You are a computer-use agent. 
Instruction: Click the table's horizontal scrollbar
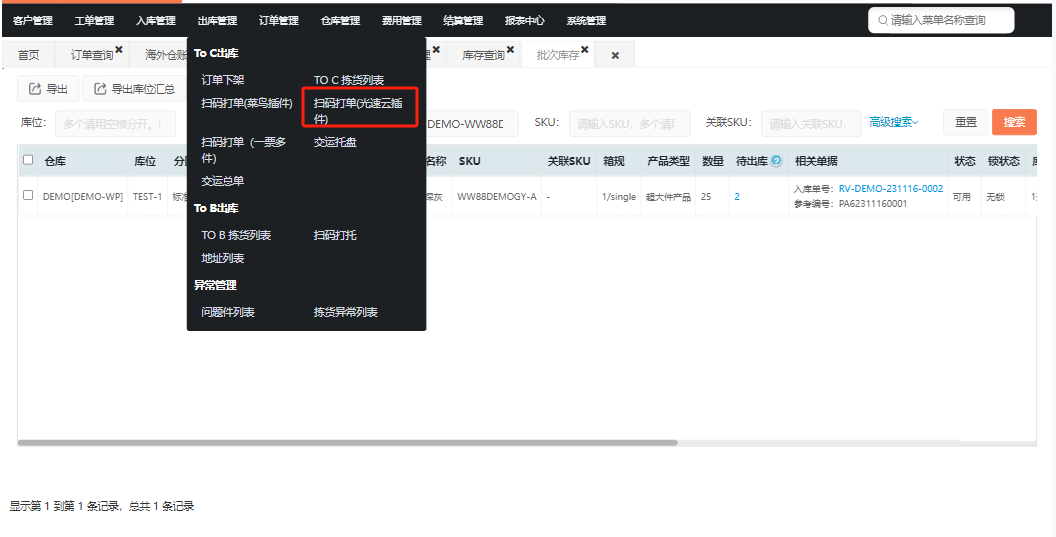(348, 443)
